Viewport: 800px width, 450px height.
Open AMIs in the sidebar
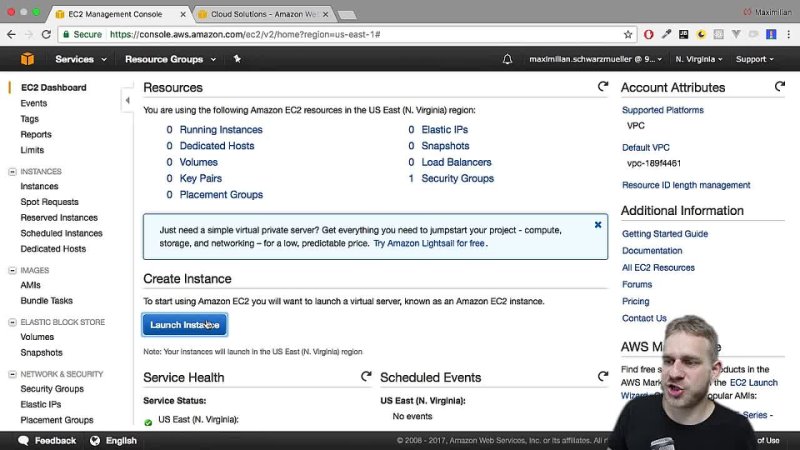(31, 285)
